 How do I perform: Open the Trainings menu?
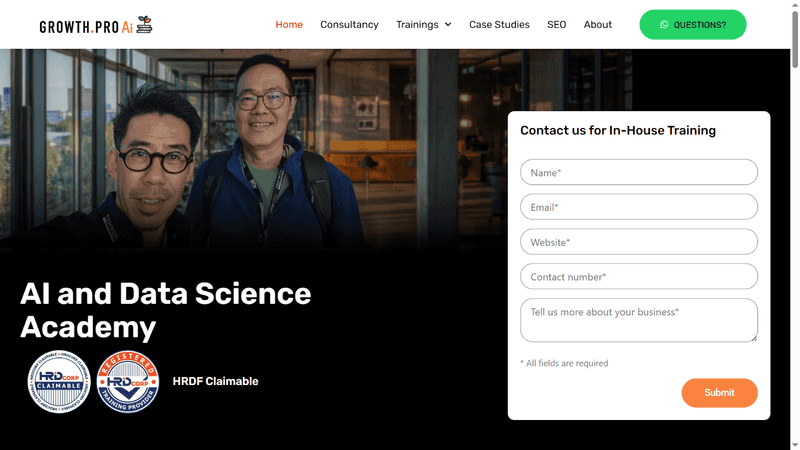point(417,25)
